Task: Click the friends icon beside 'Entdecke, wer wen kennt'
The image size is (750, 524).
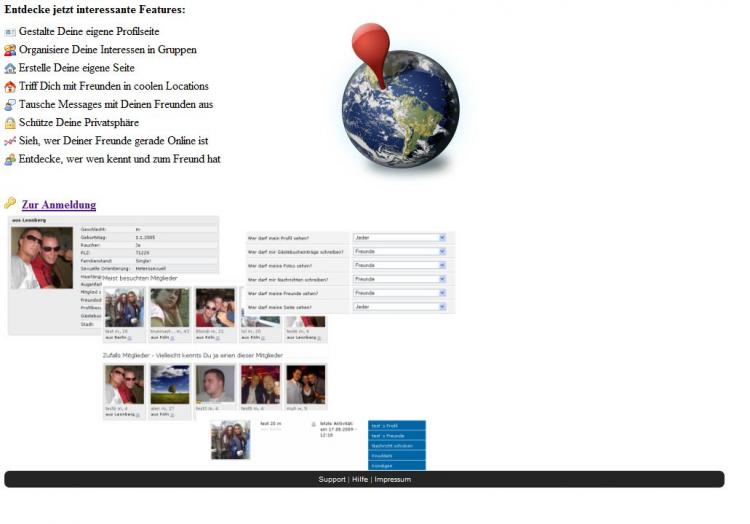Action: (x=10, y=159)
